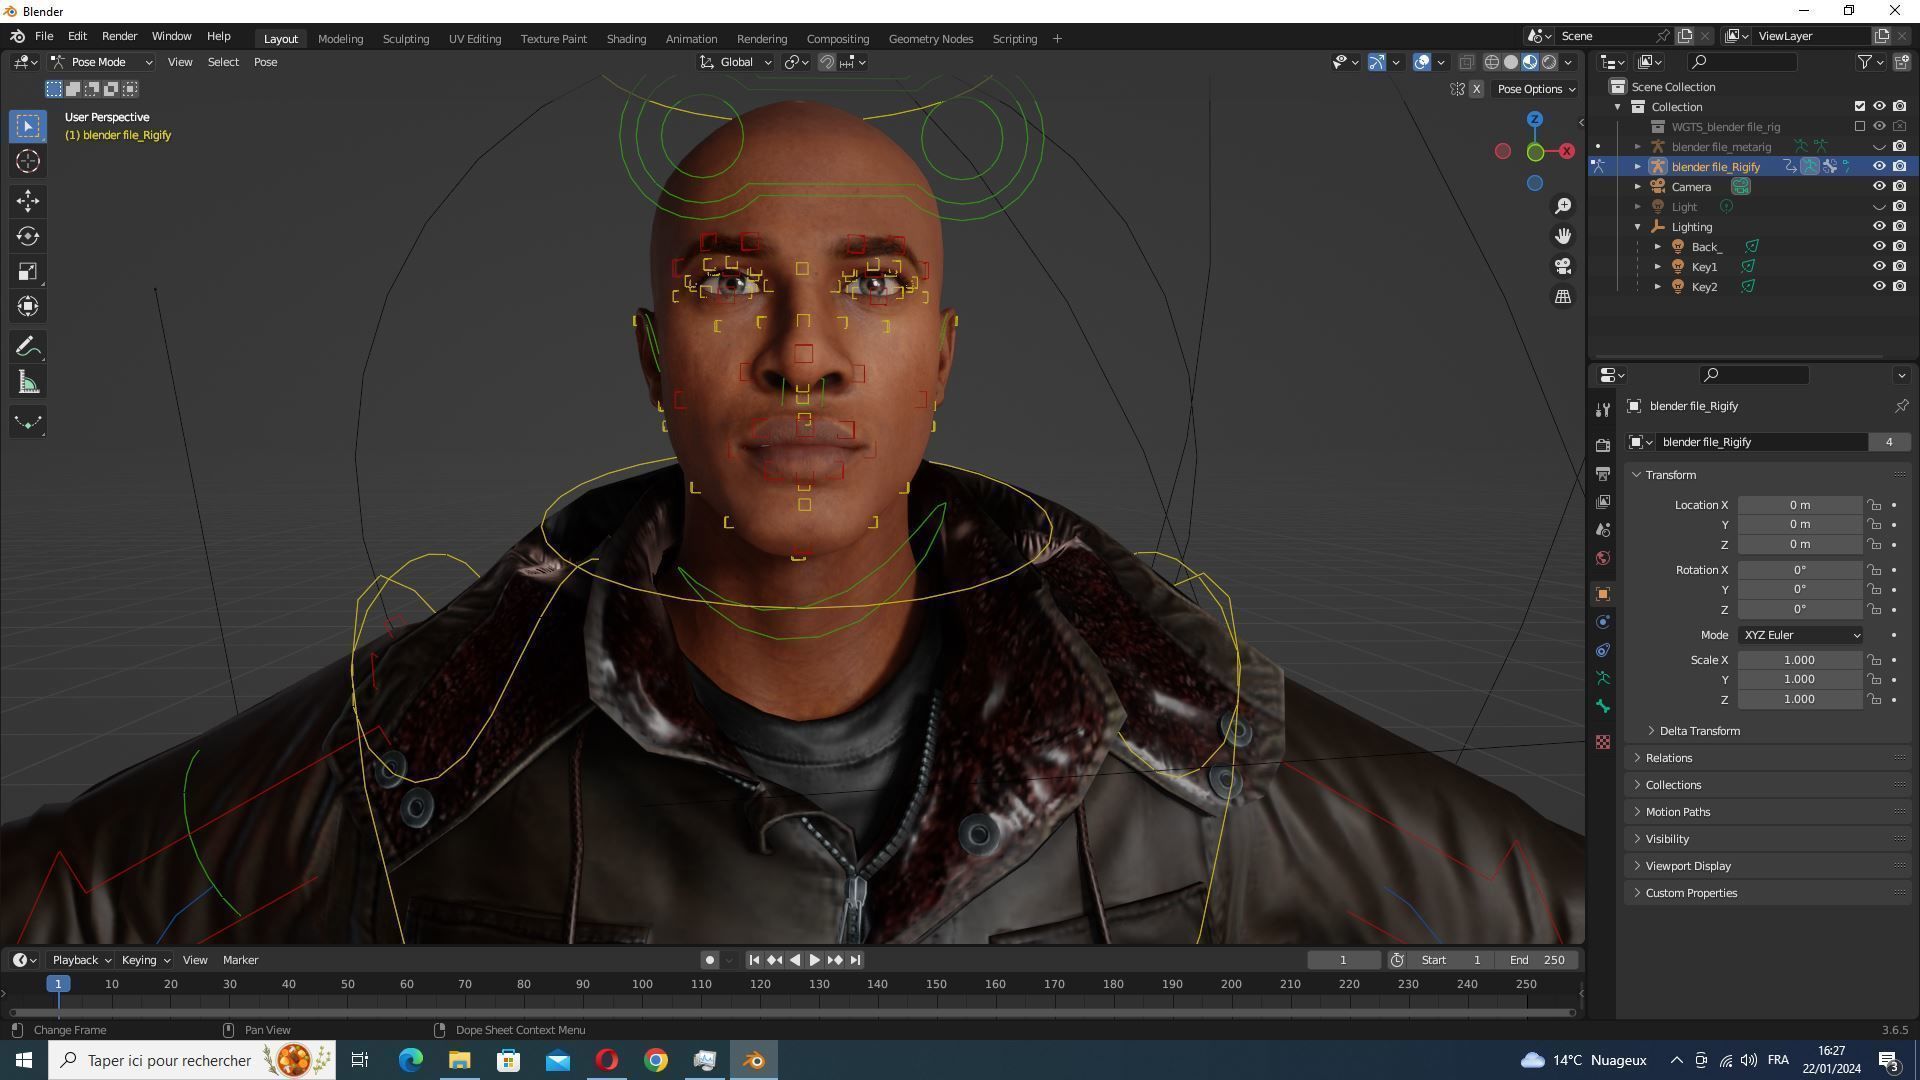The image size is (1920, 1080).
Task: Click the current frame number field
Action: tap(1343, 960)
